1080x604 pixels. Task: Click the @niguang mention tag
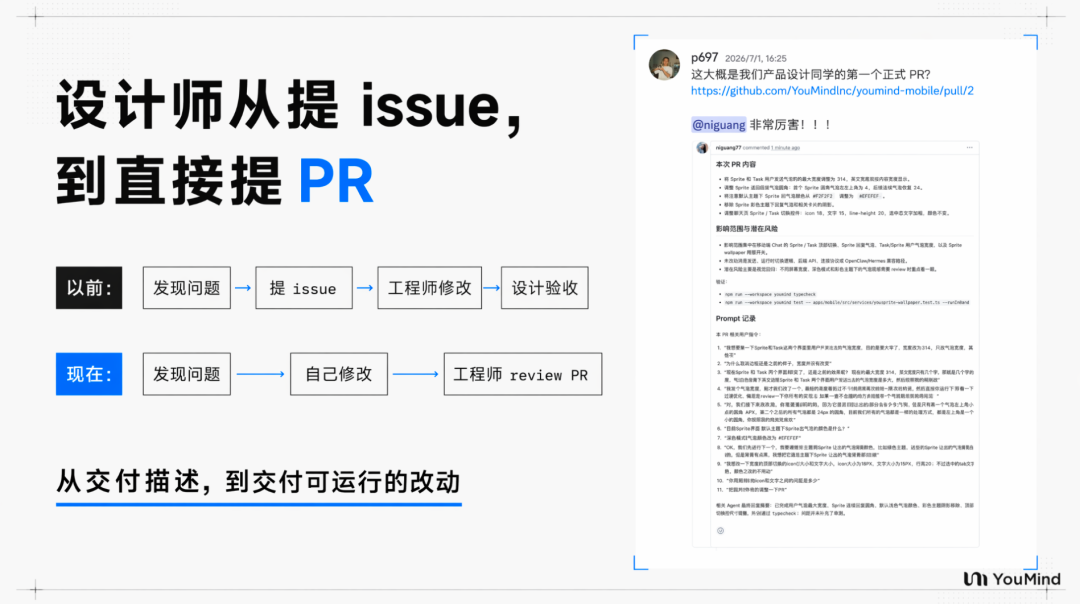click(718, 125)
